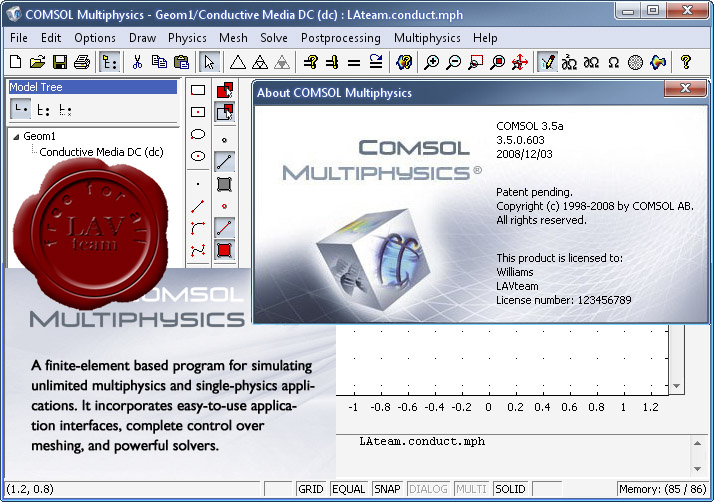Viewport: 714px width, 502px height.
Task: Select second Model Tree view mode button
Action: click(x=43, y=109)
